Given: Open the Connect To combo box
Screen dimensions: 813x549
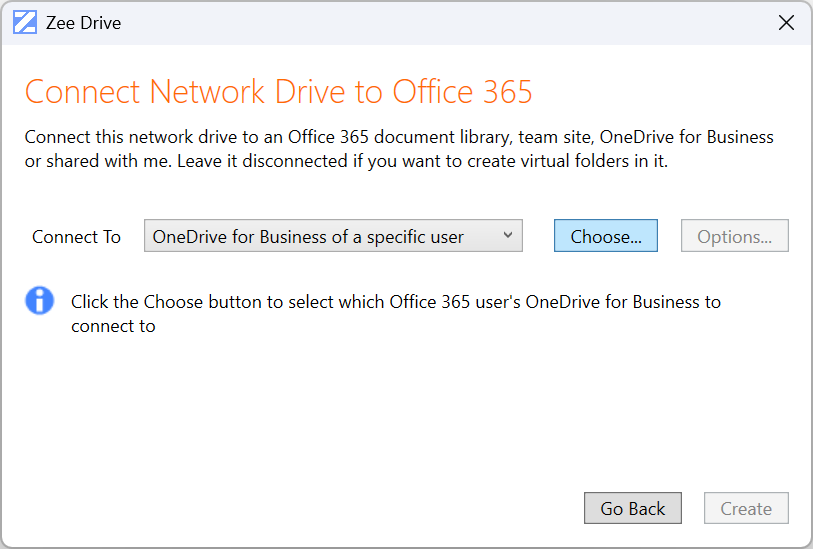Looking at the screenshot, I should pos(333,237).
